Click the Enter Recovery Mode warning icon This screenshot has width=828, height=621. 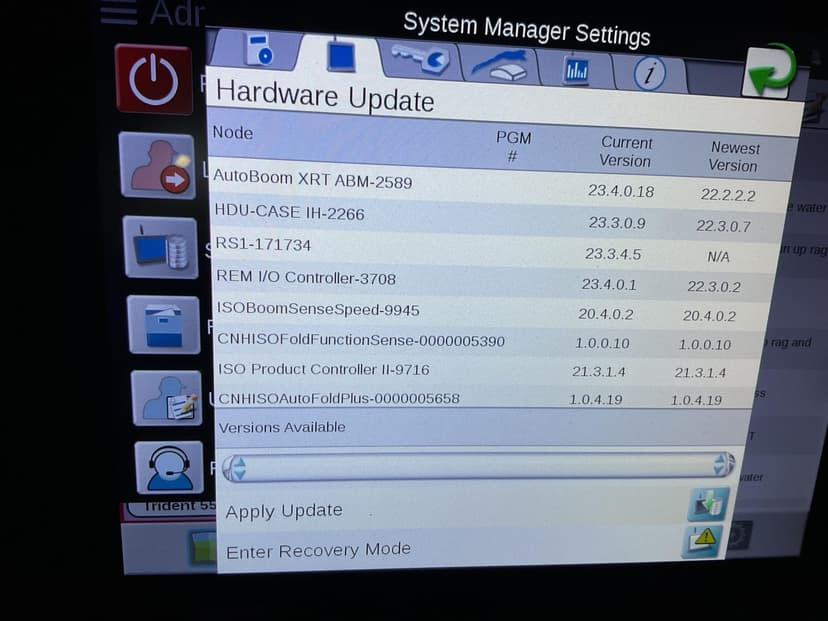703,541
